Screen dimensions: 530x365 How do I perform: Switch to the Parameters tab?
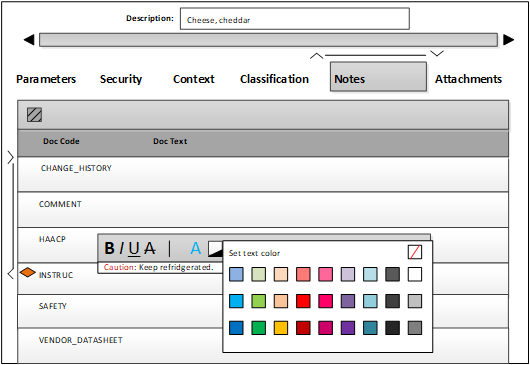click(x=46, y=79)
